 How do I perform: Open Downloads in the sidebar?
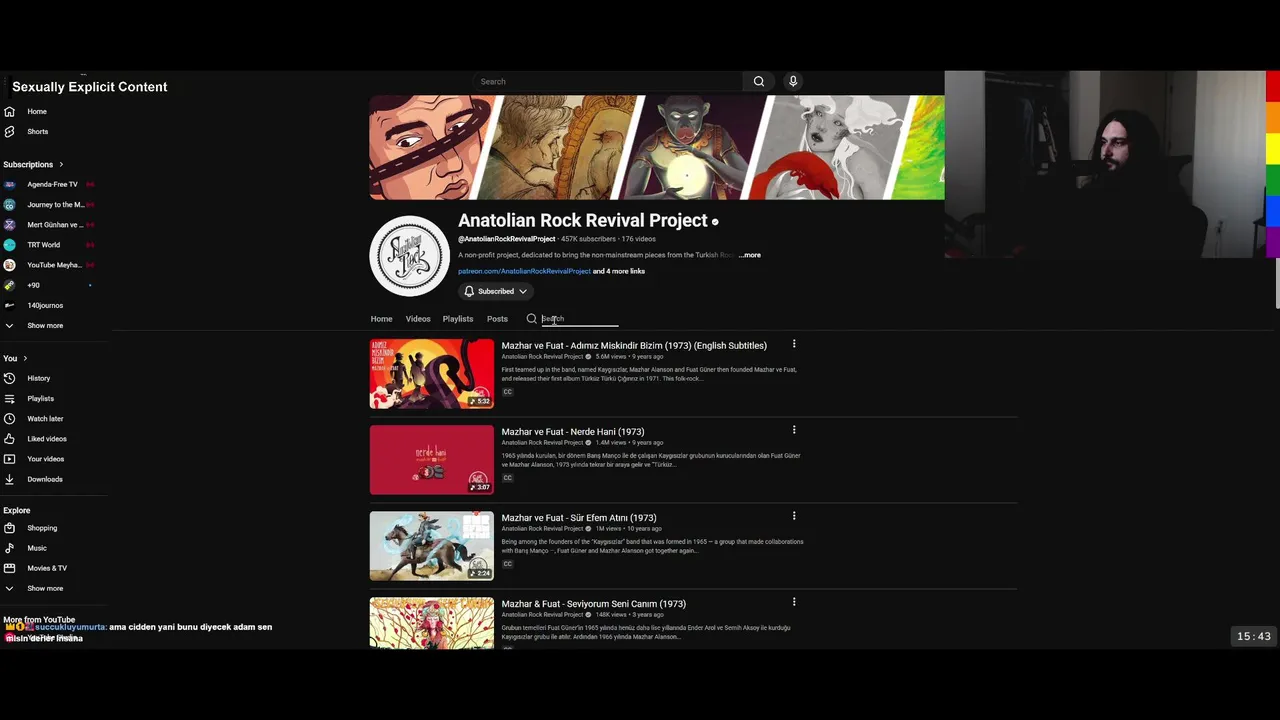tap(44, 479)
